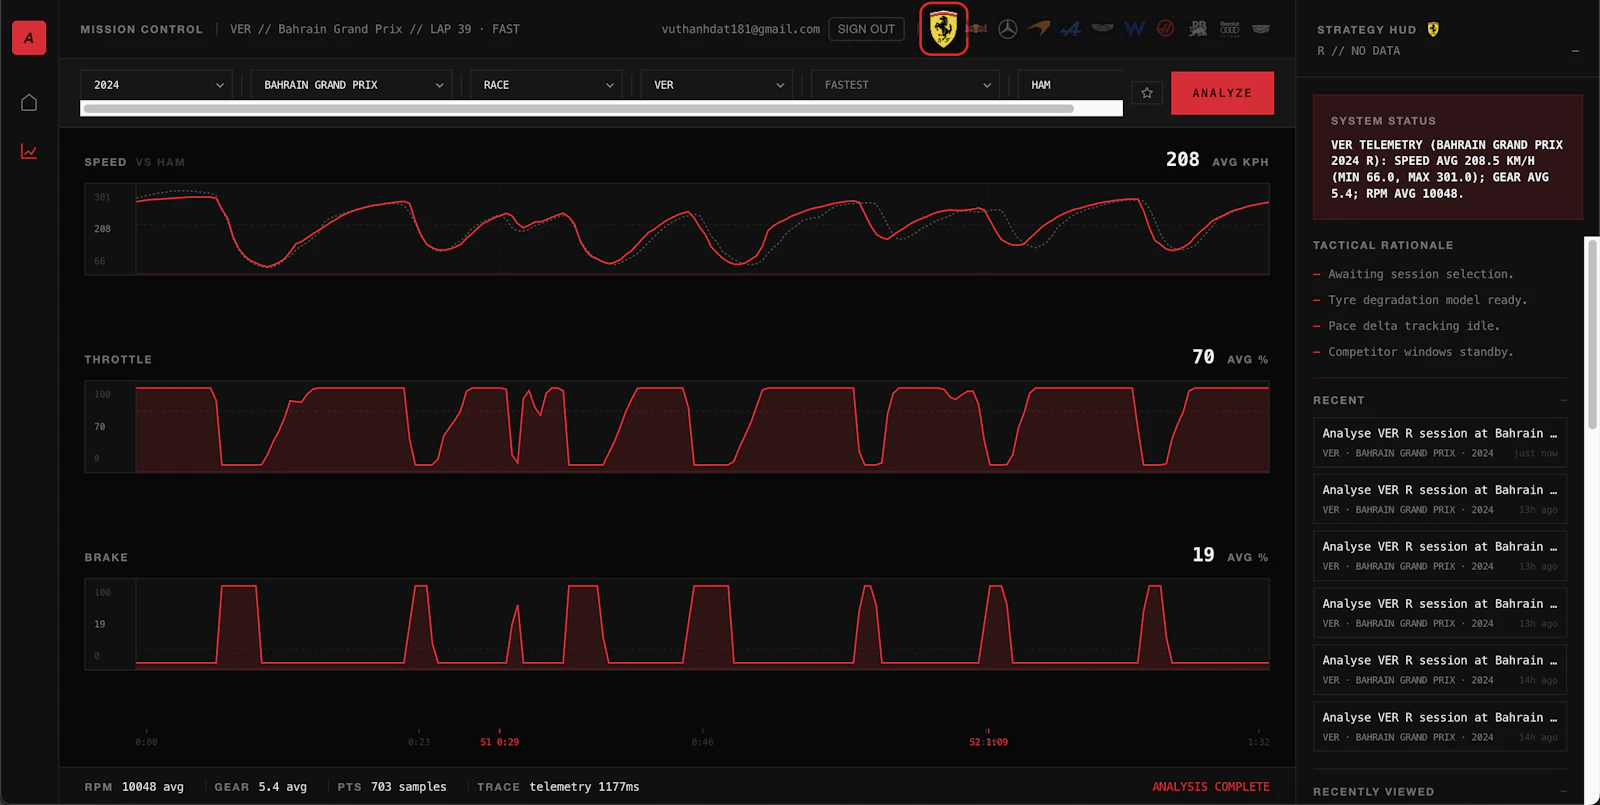
Task: Select the Haas team logo
Action: (x=1166, y=29)
